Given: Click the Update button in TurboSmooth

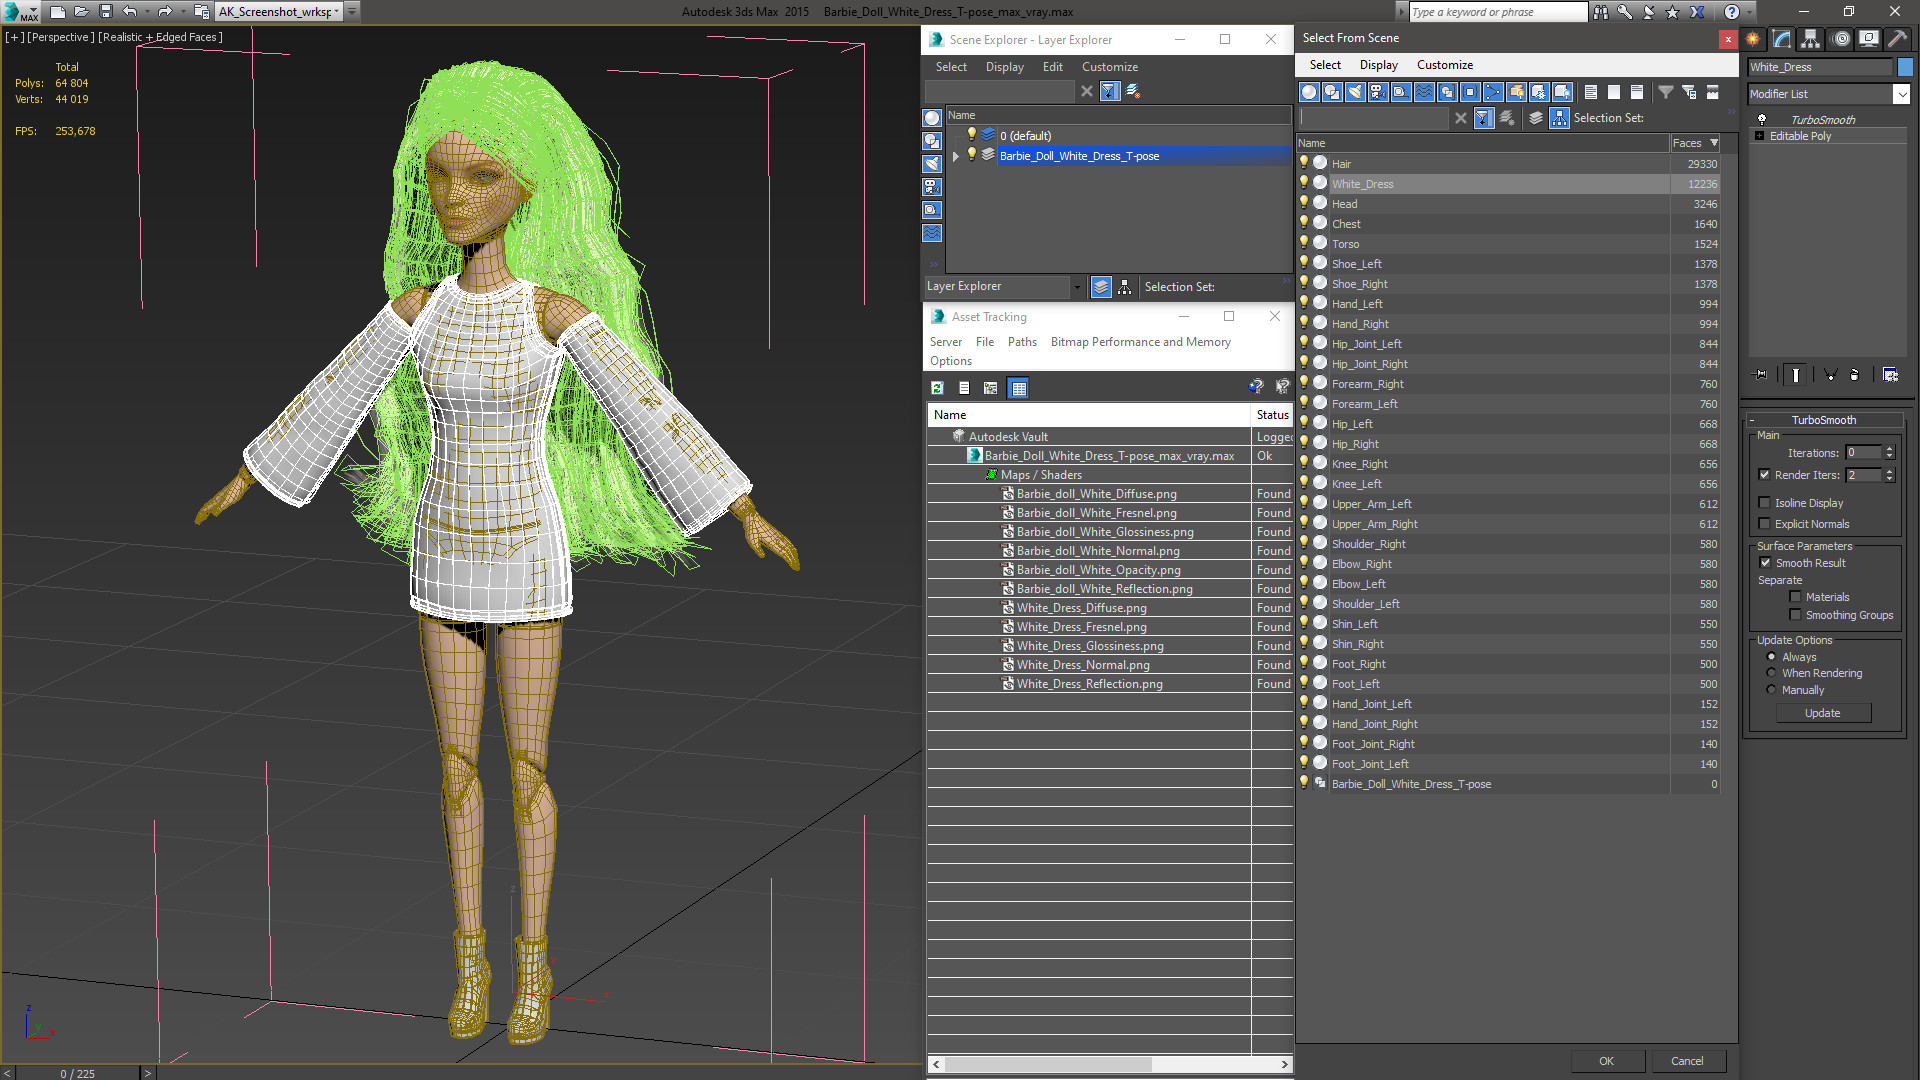Looking at the screenshot, I should point(1823,713).
